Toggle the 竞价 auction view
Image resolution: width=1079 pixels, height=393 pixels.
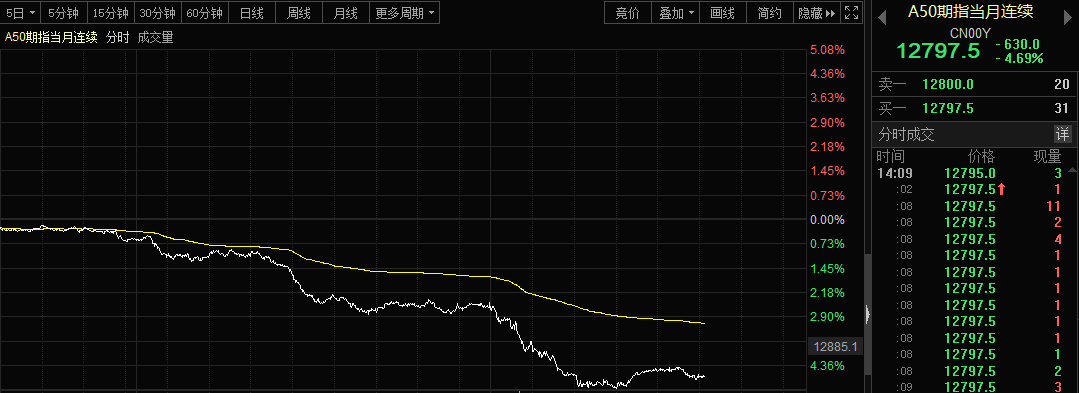[x=628, y=13]
